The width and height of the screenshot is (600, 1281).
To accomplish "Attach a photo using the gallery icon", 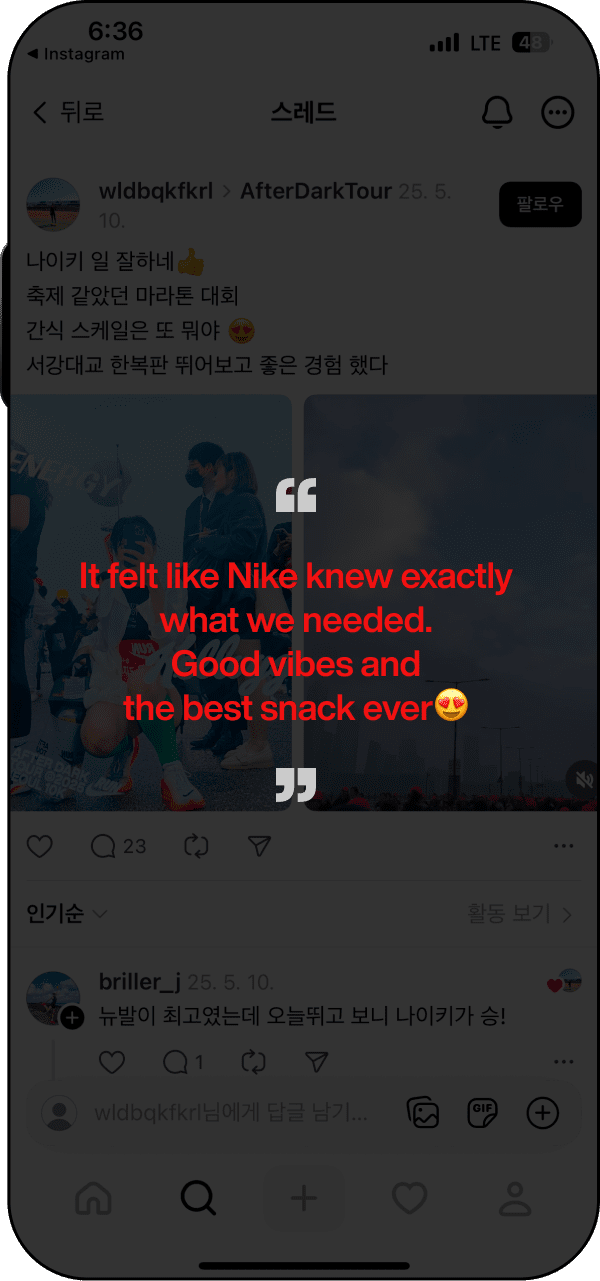I will [424, 1113].
